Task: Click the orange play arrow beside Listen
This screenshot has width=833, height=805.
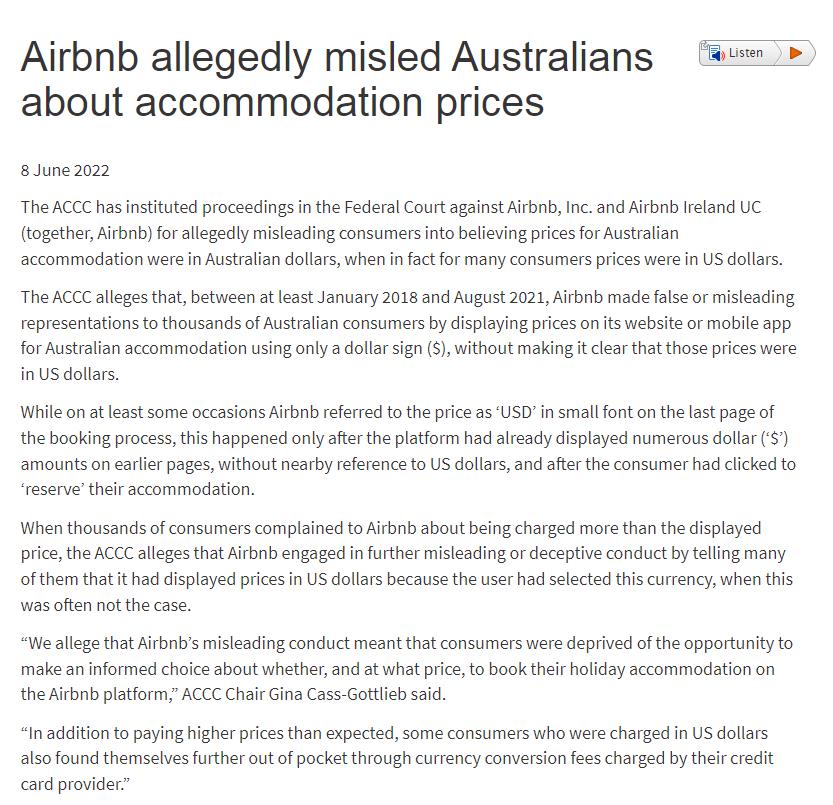Action: tap(795, 53)
